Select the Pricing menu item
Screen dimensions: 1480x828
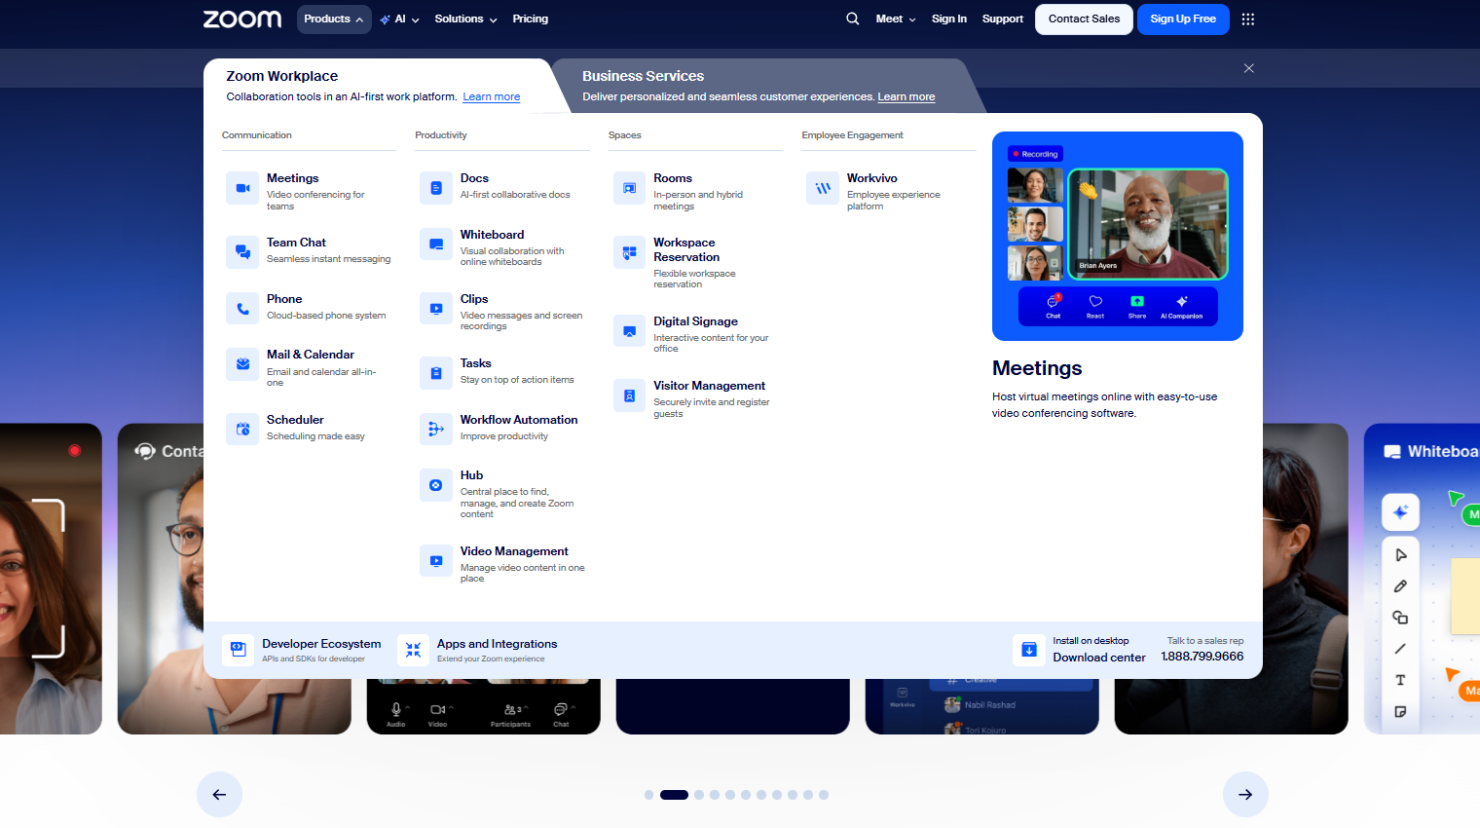point(530,18)
